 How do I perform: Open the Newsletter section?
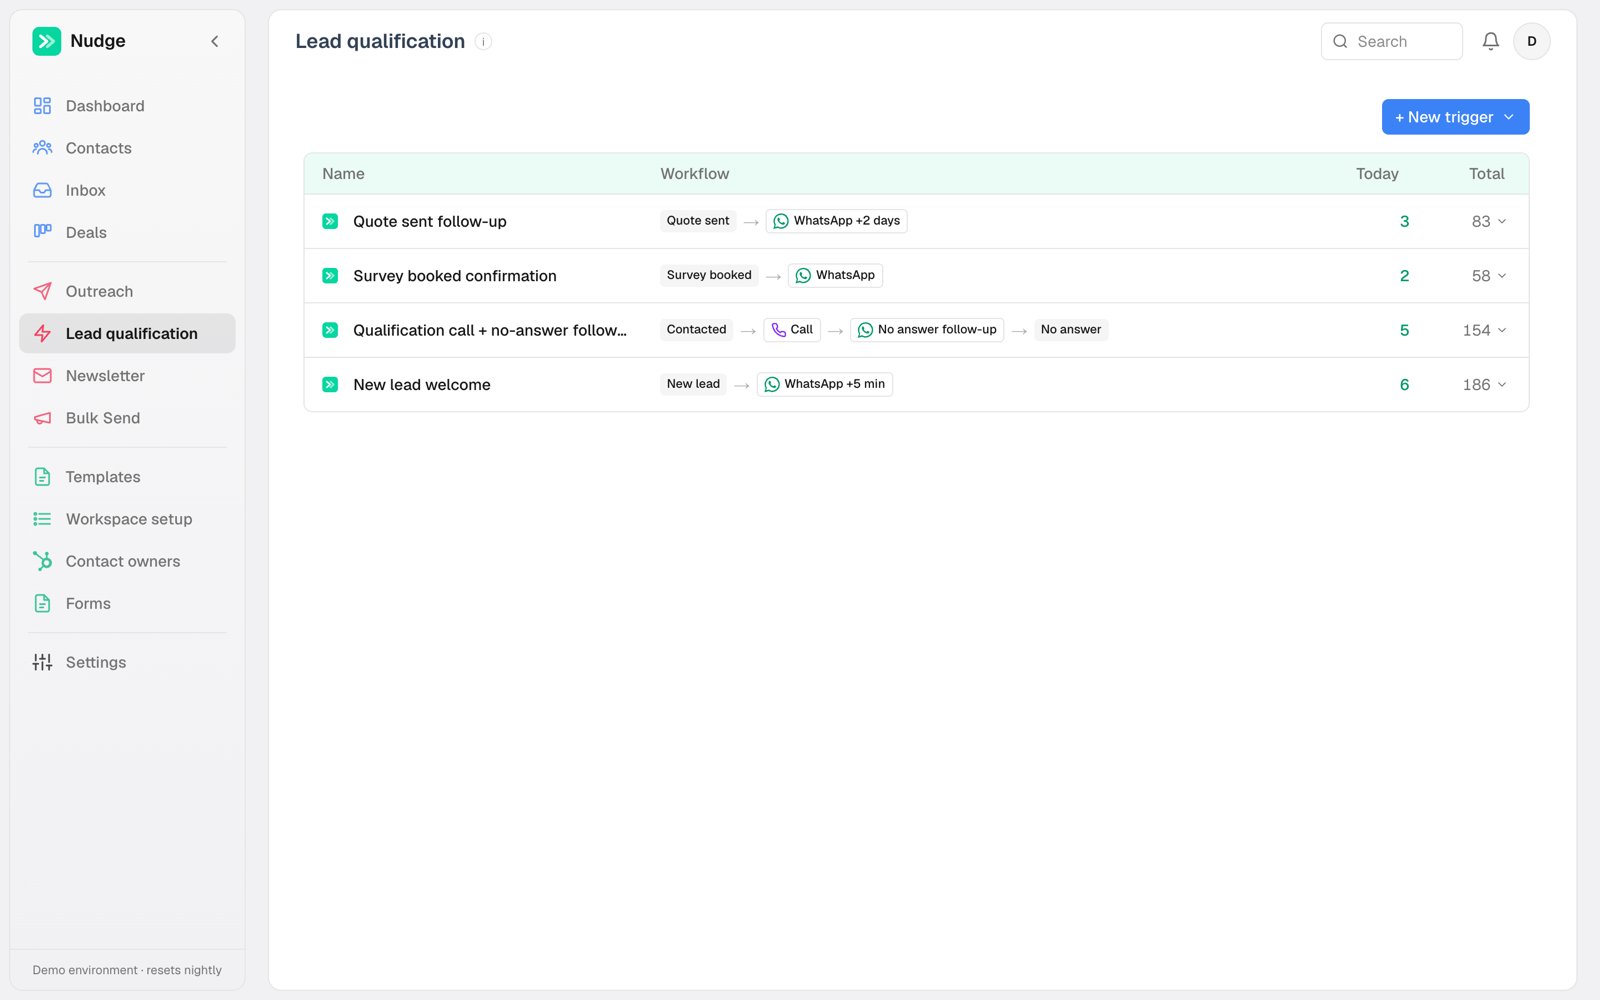click(x=127, y=376)
